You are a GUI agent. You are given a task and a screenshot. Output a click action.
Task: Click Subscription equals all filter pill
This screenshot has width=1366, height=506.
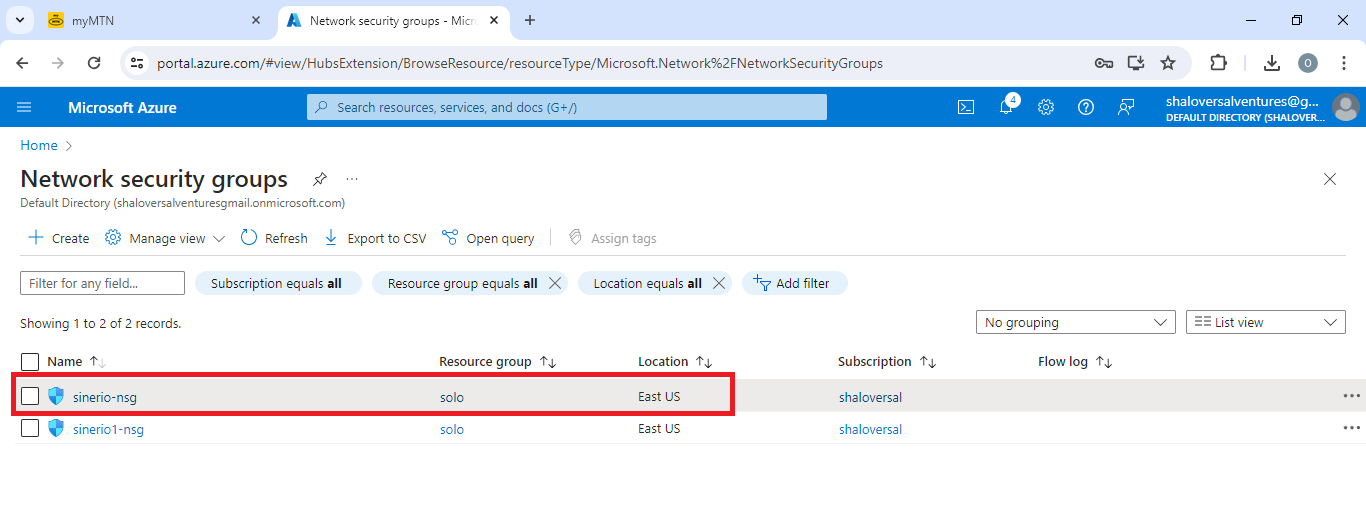click(x=276, y=283)
